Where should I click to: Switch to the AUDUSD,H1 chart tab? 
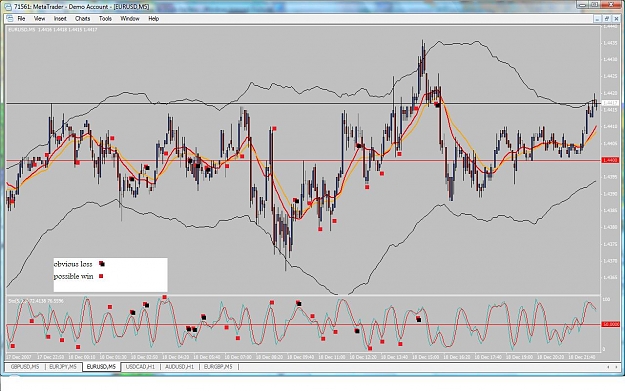pos(179,367)
